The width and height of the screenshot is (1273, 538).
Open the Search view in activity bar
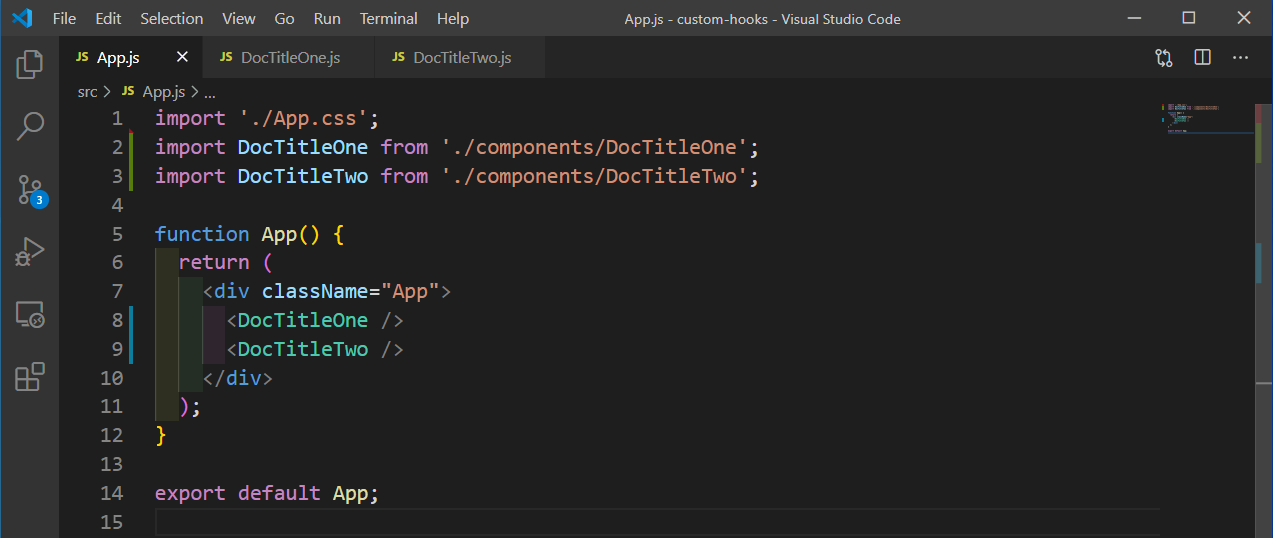coord(30,126)
